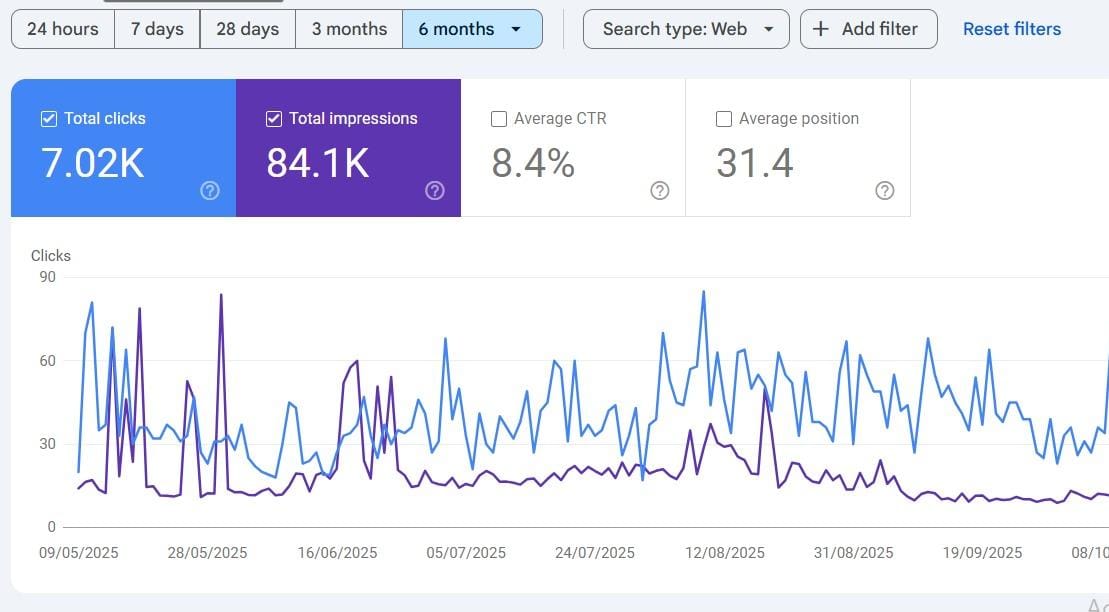Expand the 6 months dropdown arrow

[x=516, y=29]
